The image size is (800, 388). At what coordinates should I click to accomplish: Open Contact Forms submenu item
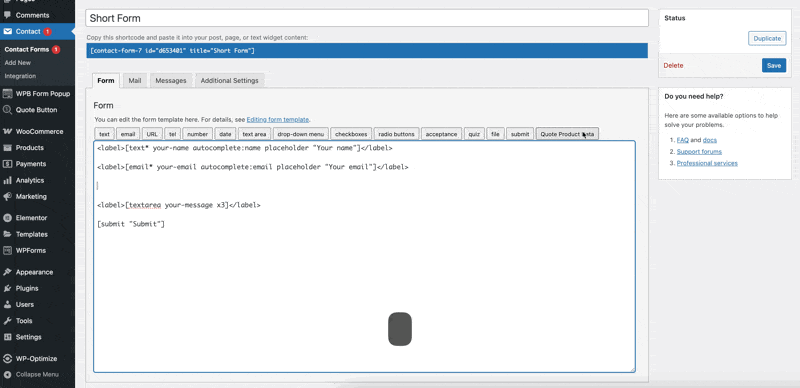[27, 50]
